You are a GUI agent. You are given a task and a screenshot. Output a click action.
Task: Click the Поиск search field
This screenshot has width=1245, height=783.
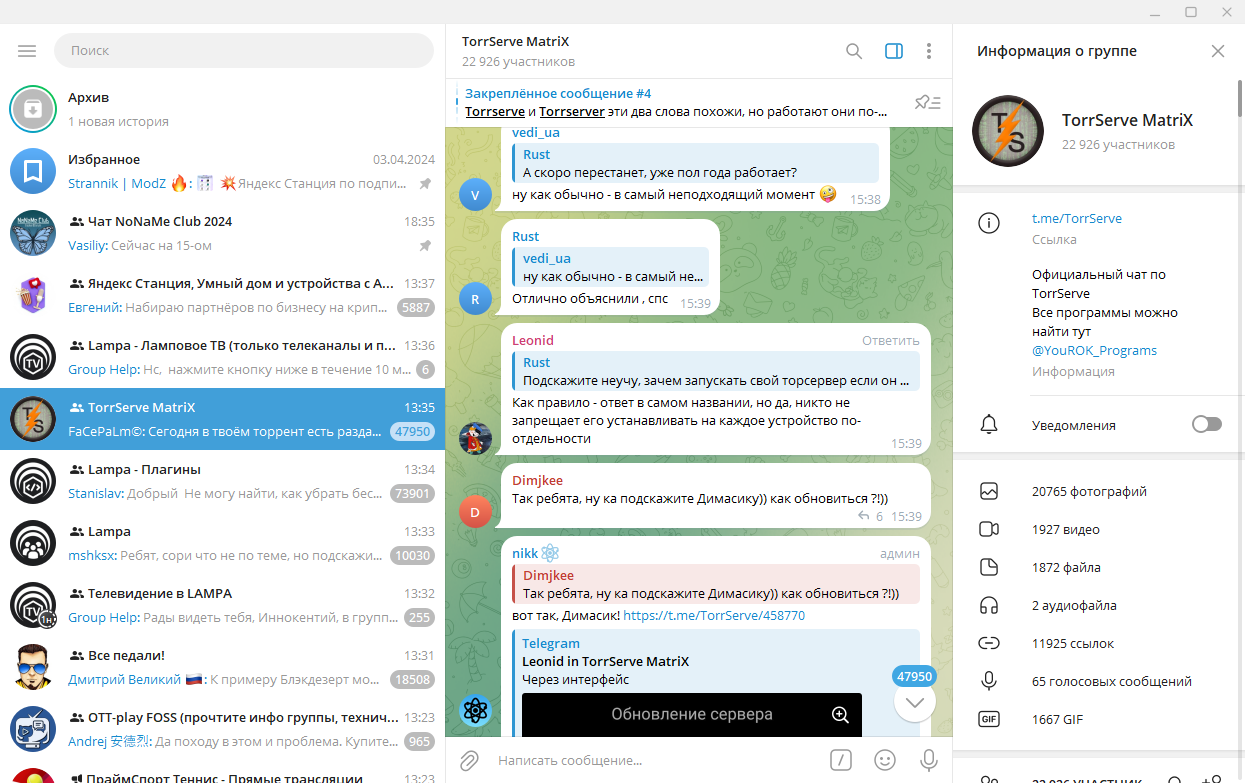pos(244,50)
